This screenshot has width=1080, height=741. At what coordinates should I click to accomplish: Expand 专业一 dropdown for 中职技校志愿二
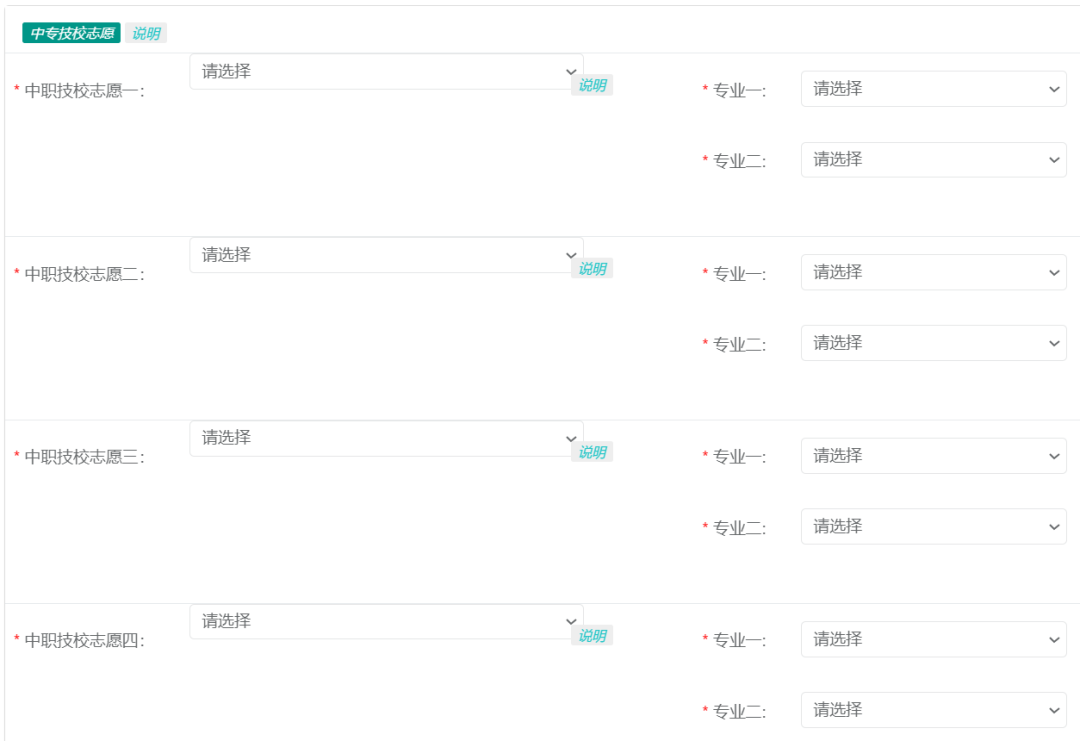click(x=933, y=272)
